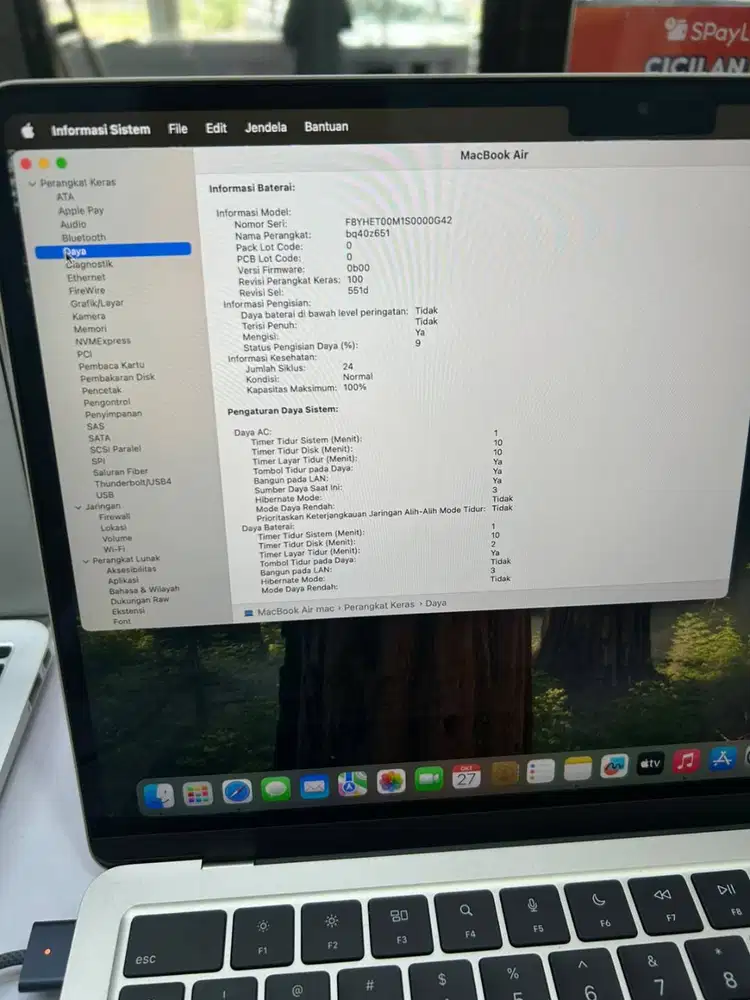Select FireWire in the sidebar
Viewport: 750px width, 1000px height.
point(87,290)
